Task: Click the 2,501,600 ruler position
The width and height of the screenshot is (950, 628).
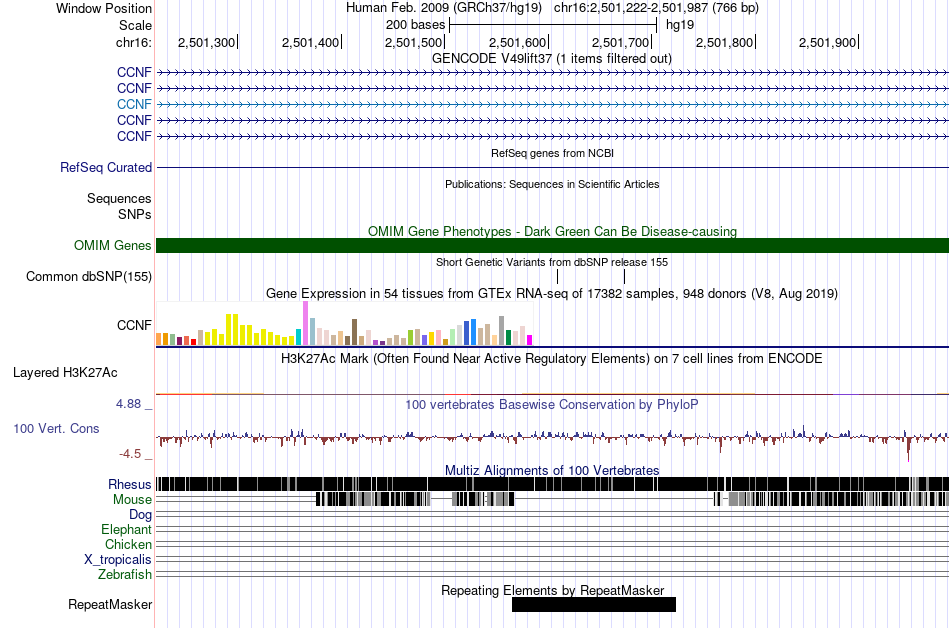Action: [x=517, y=42]
